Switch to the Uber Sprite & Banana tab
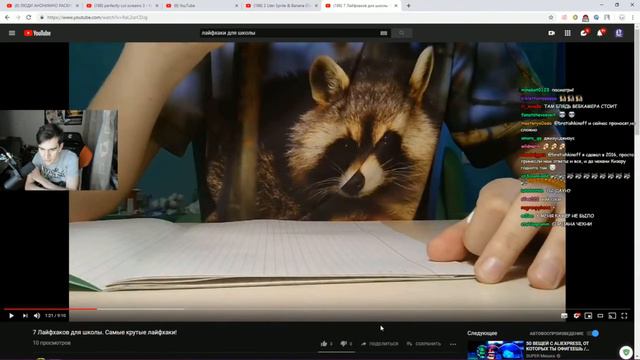Screen dimensions: 640x360 tap(281, 6)
